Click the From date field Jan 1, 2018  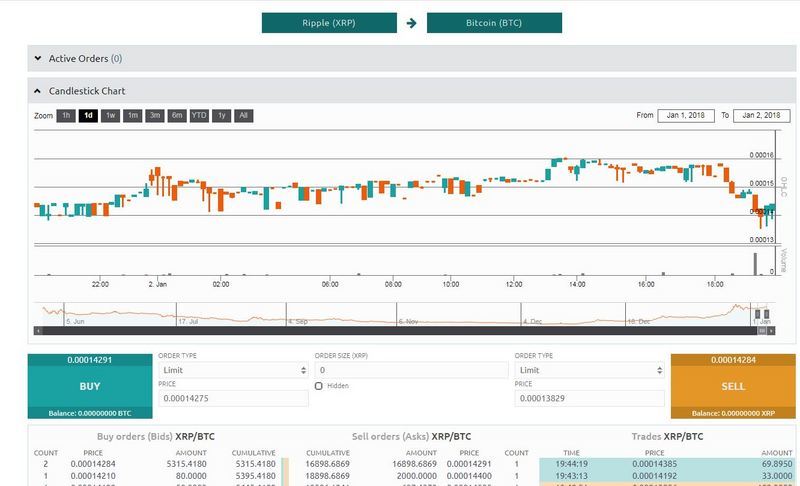pyautogui.click(x=686, y=116)
